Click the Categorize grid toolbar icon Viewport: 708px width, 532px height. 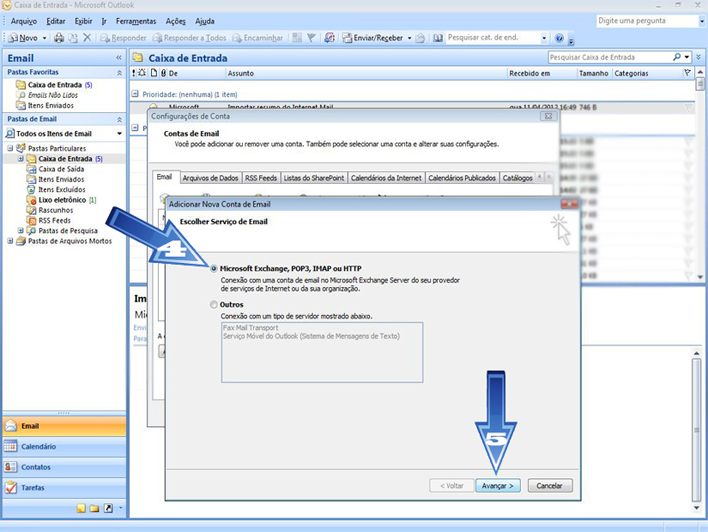[297, 38]
